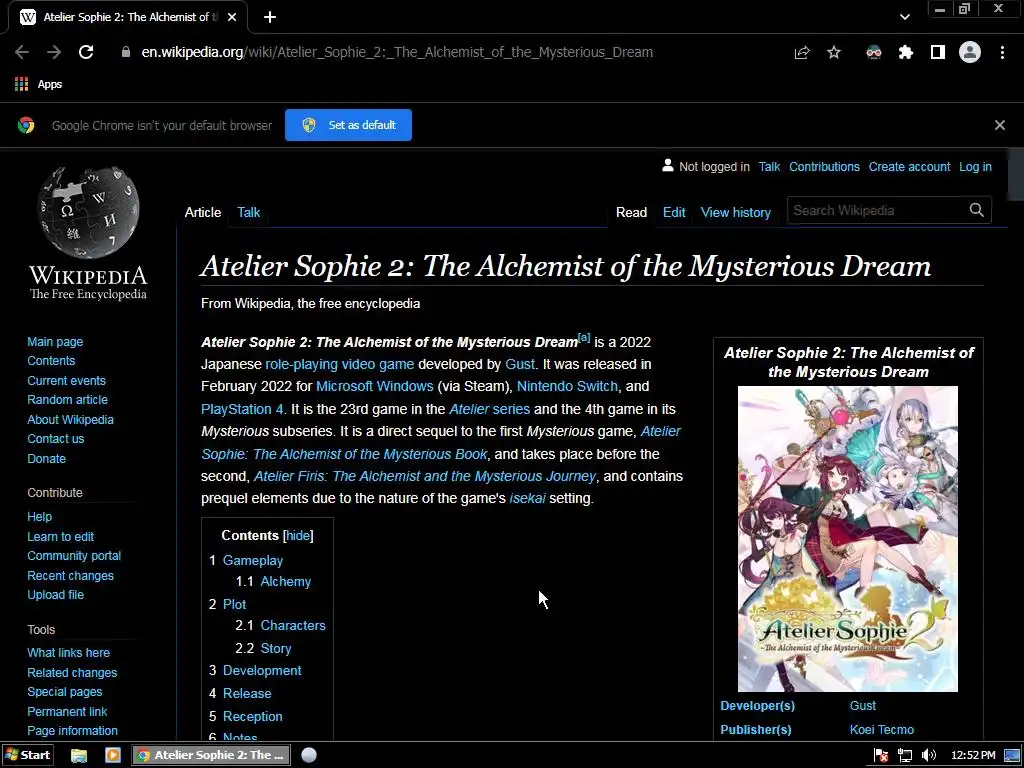Bookmark this page with the star icon

coord(834,52)
